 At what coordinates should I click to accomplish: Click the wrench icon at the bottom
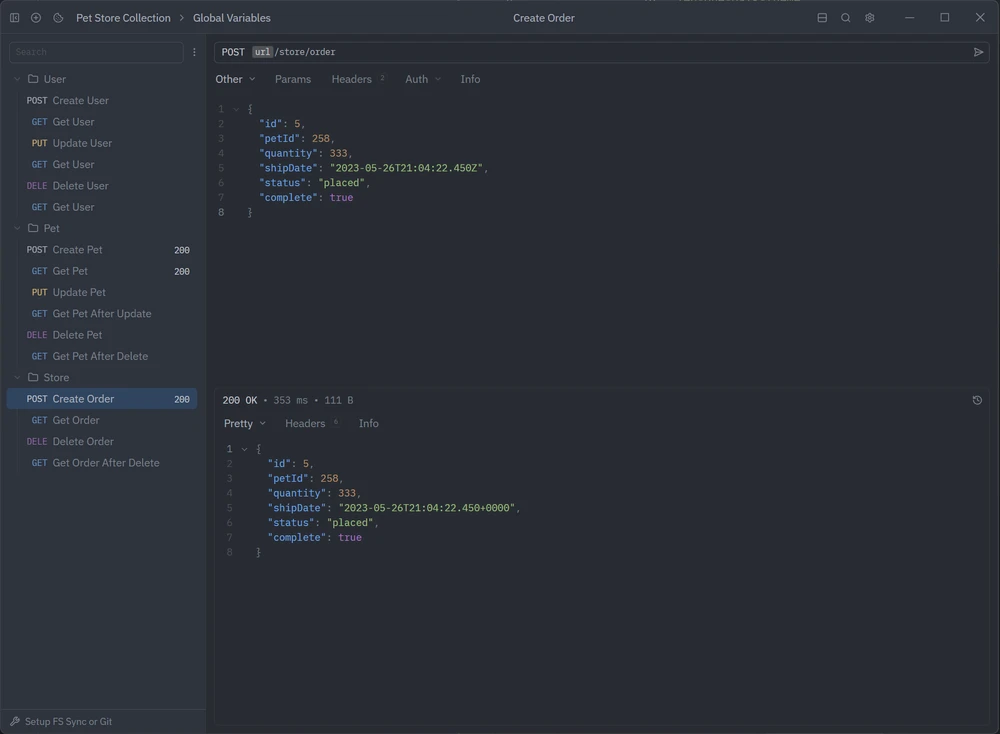[15, 721]
